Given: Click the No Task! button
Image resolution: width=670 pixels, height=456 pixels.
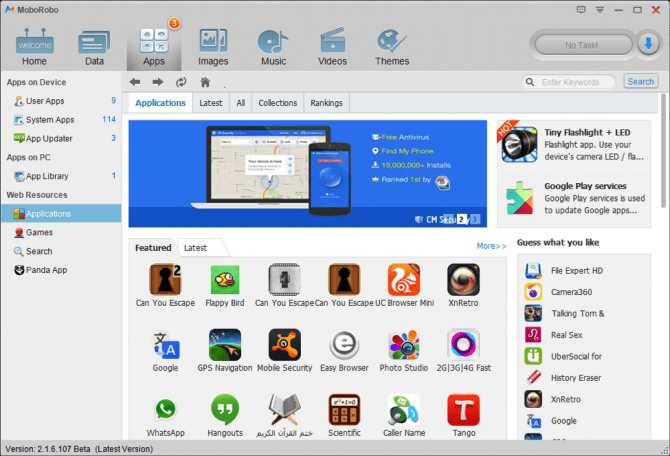Looking at the screenshot, I should click(x=583, y=44).
